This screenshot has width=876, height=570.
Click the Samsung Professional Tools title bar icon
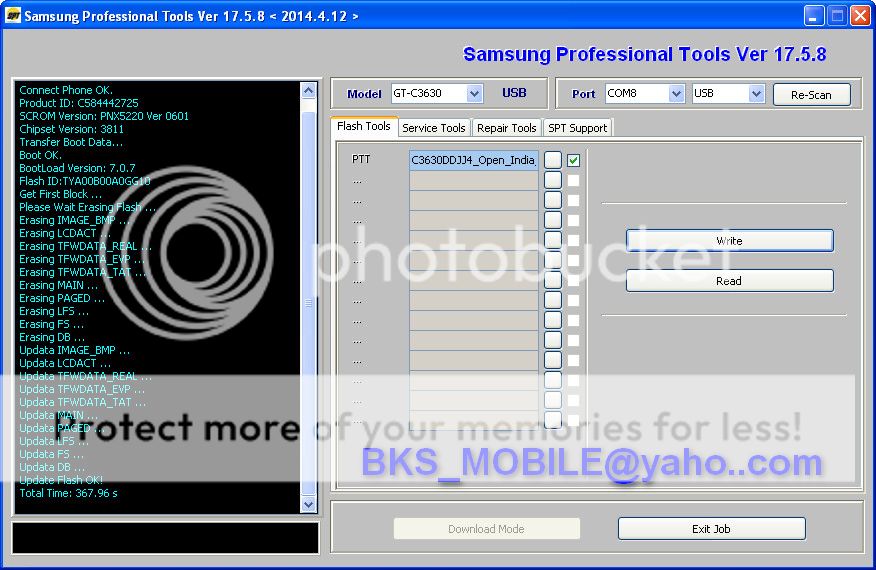coord(13,16)
